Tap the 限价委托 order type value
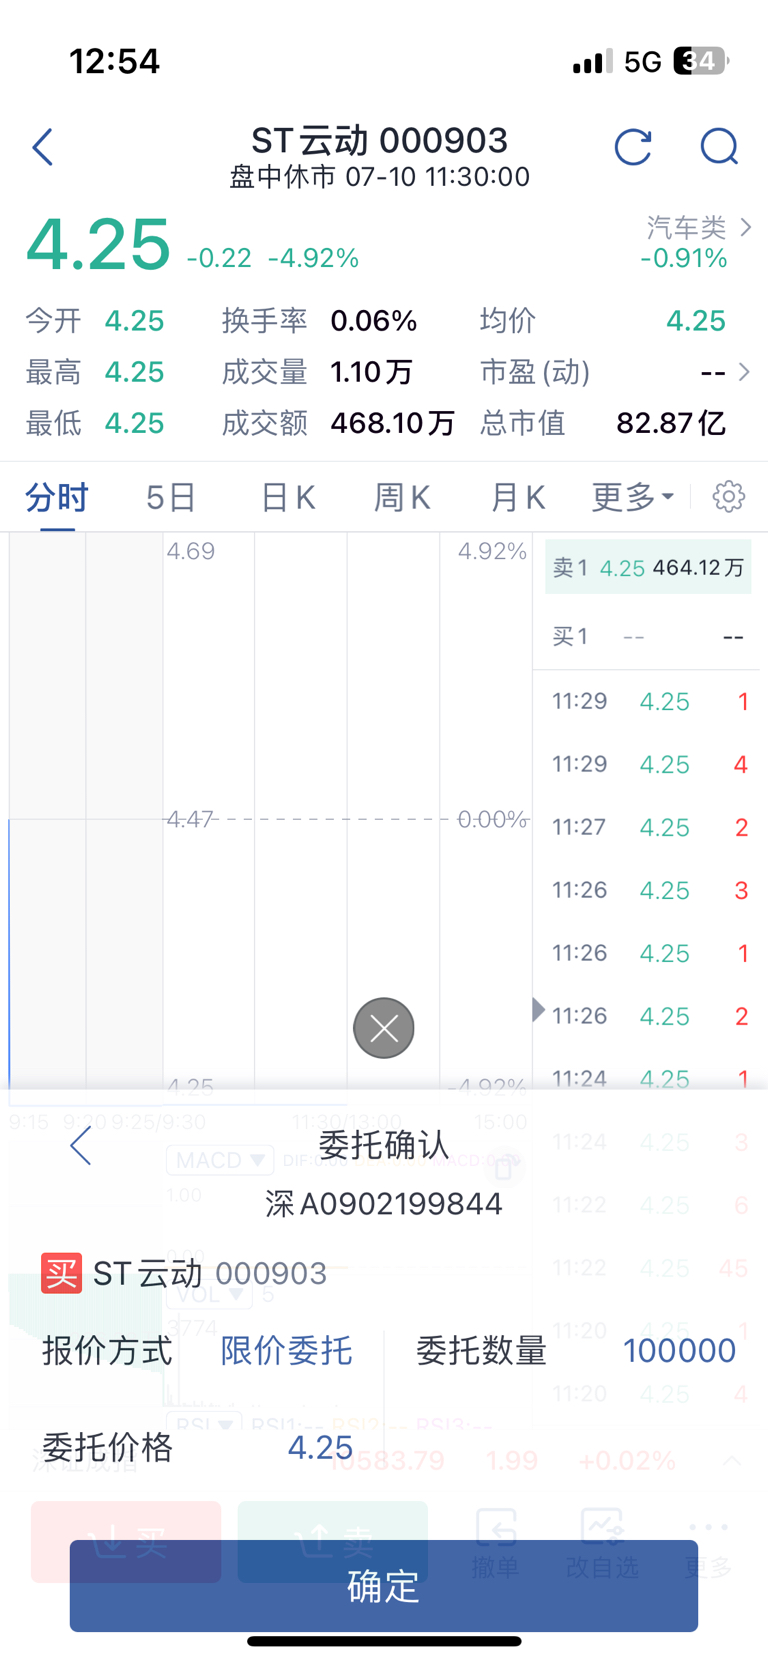The width and height of the screenshot is (768, 1663). [x=286, y=1351]
